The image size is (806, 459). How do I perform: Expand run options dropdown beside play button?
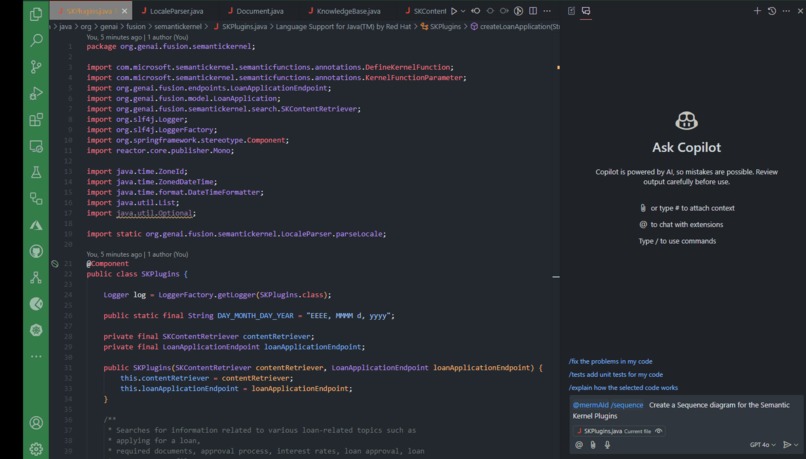pyautogui.click(x=463, y=11)
